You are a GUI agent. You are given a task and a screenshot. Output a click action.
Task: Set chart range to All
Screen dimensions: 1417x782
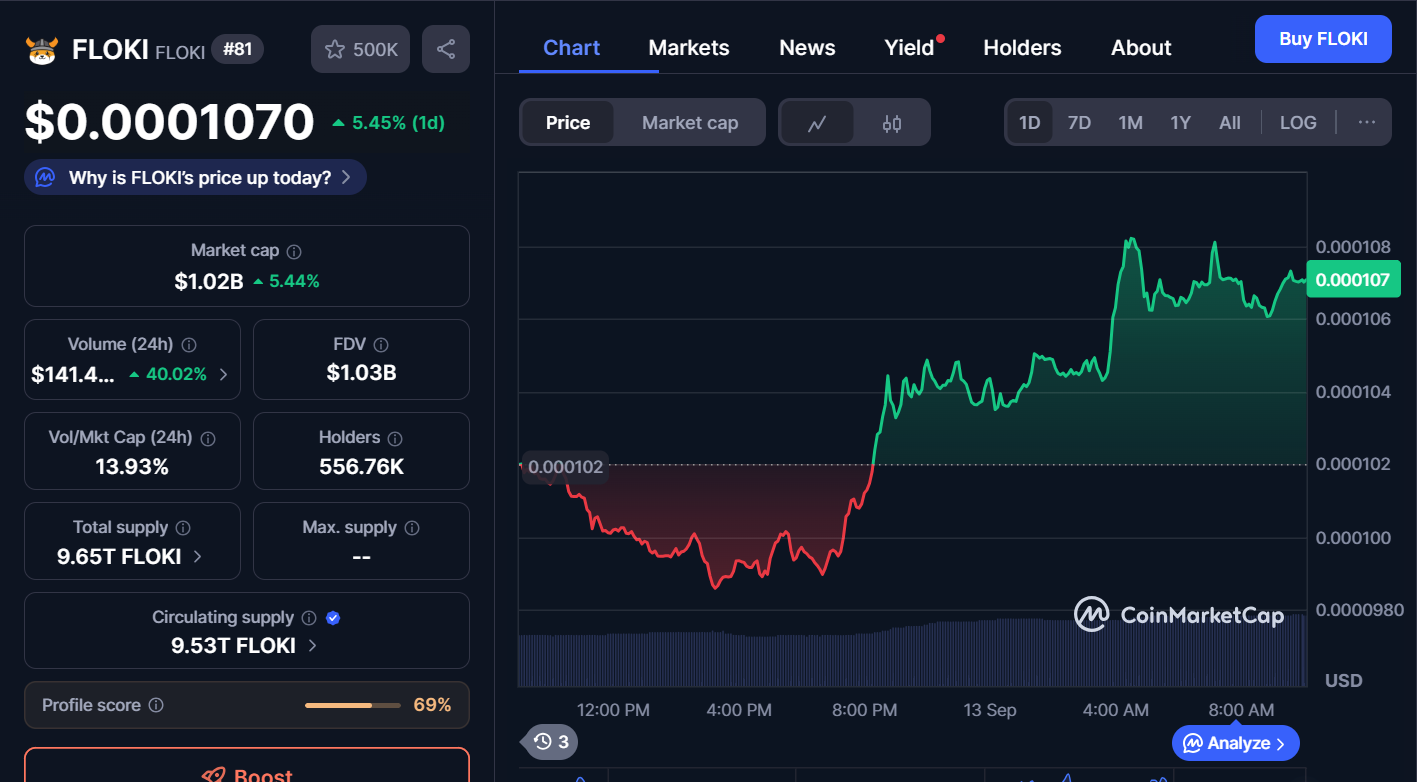click(x=1230, y=123)
